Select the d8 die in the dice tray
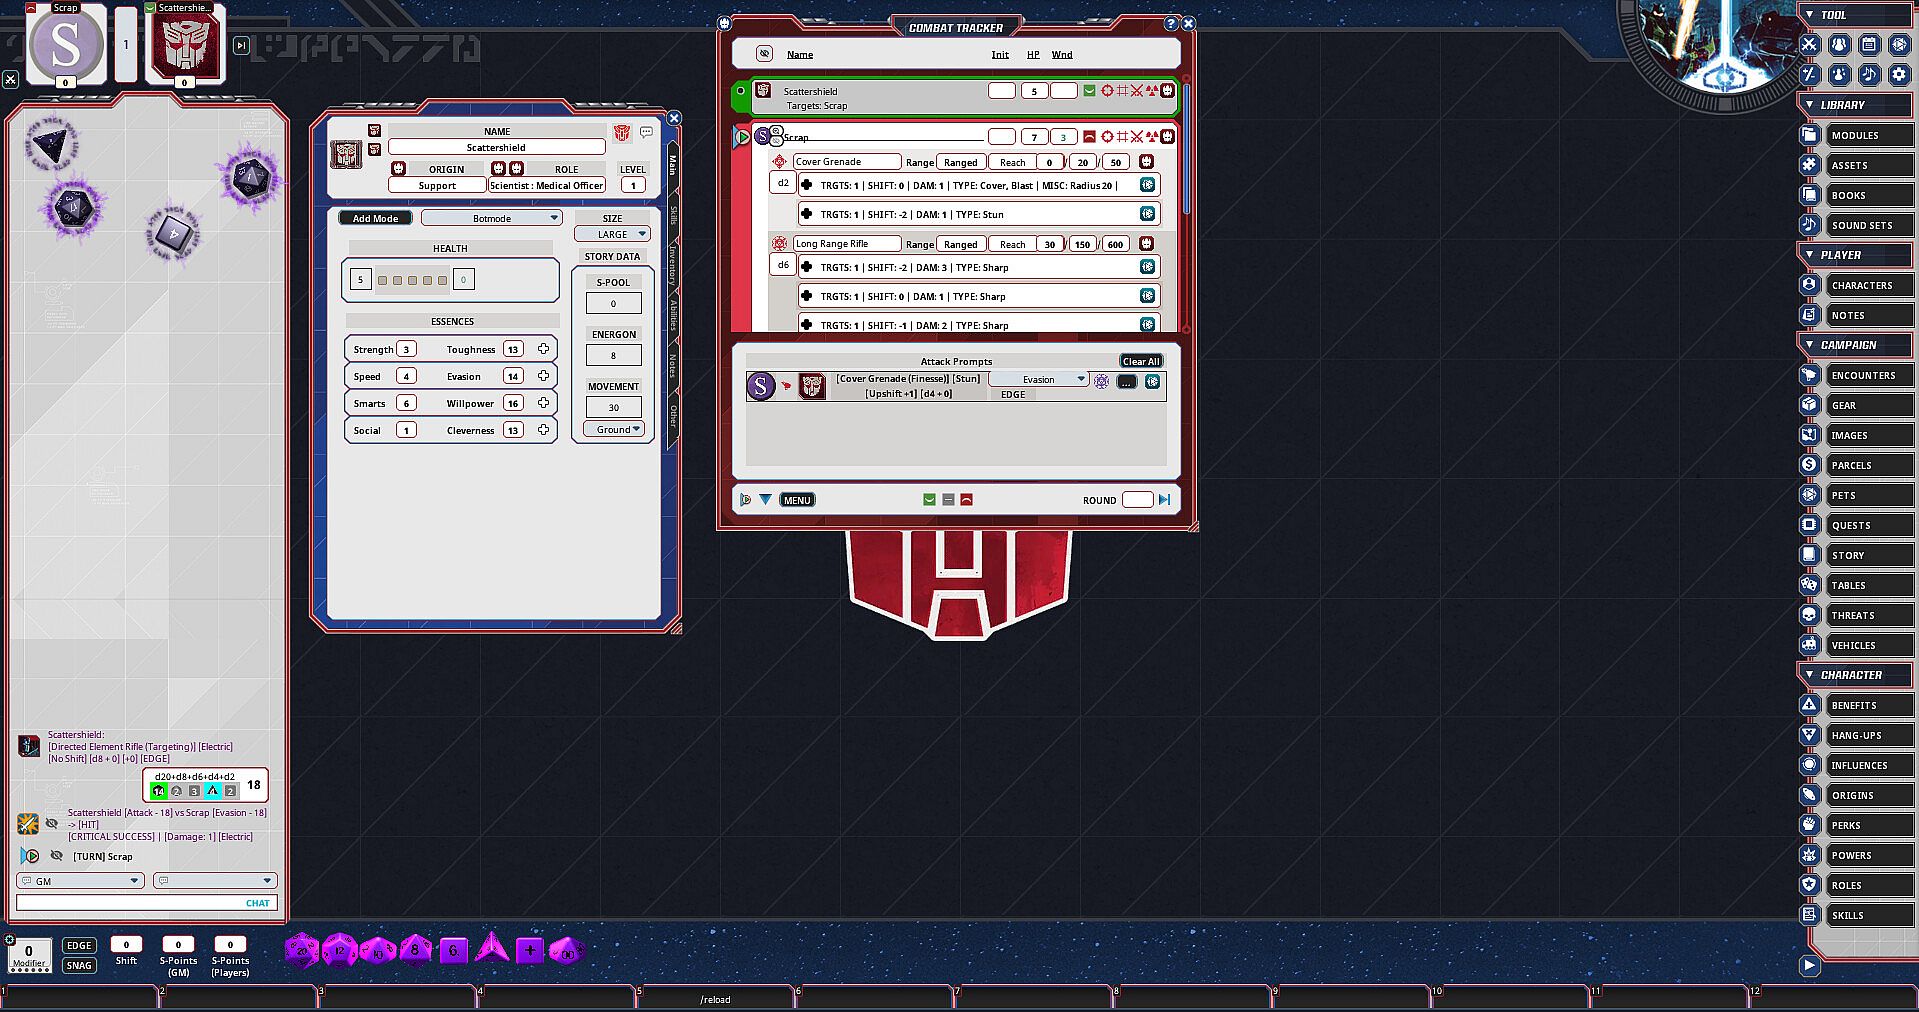Image resolution: width=1919 pixels, height=1012 pixels. coord(415,950)
